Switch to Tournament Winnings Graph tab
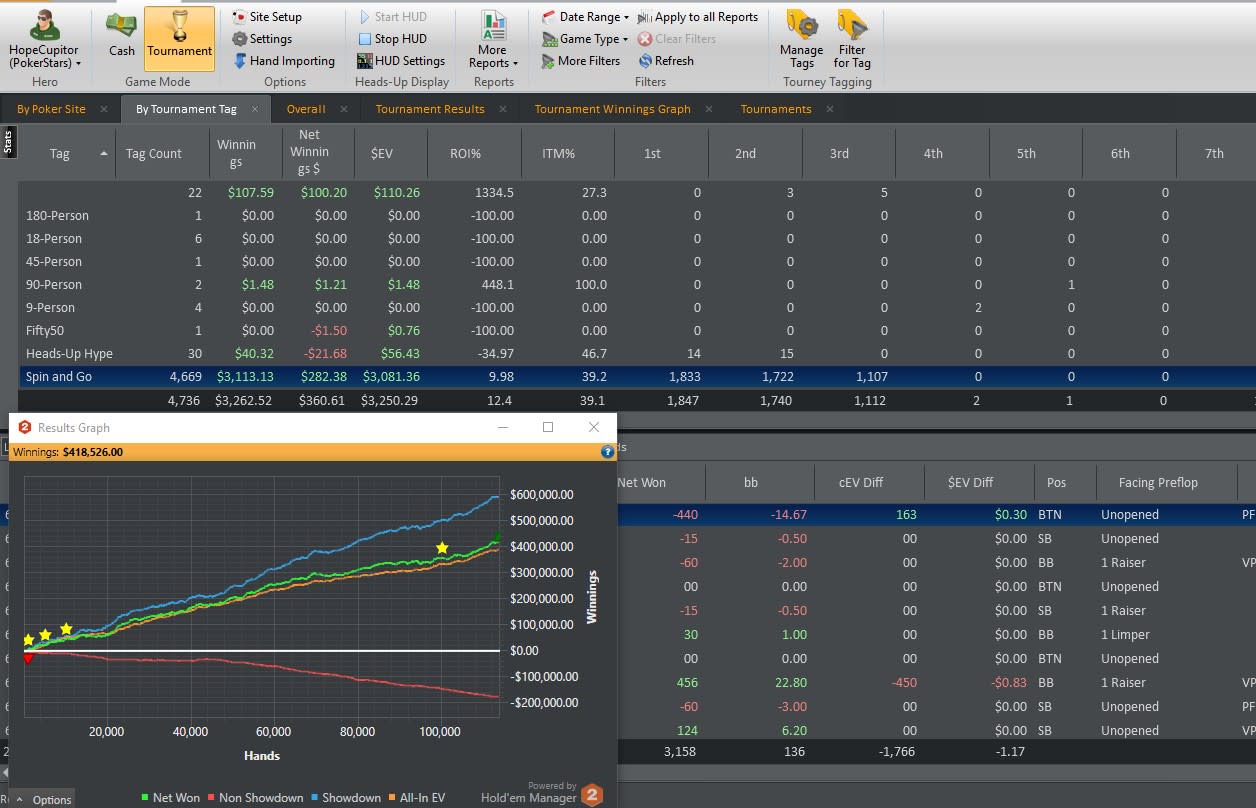 (x=612, y=109)
